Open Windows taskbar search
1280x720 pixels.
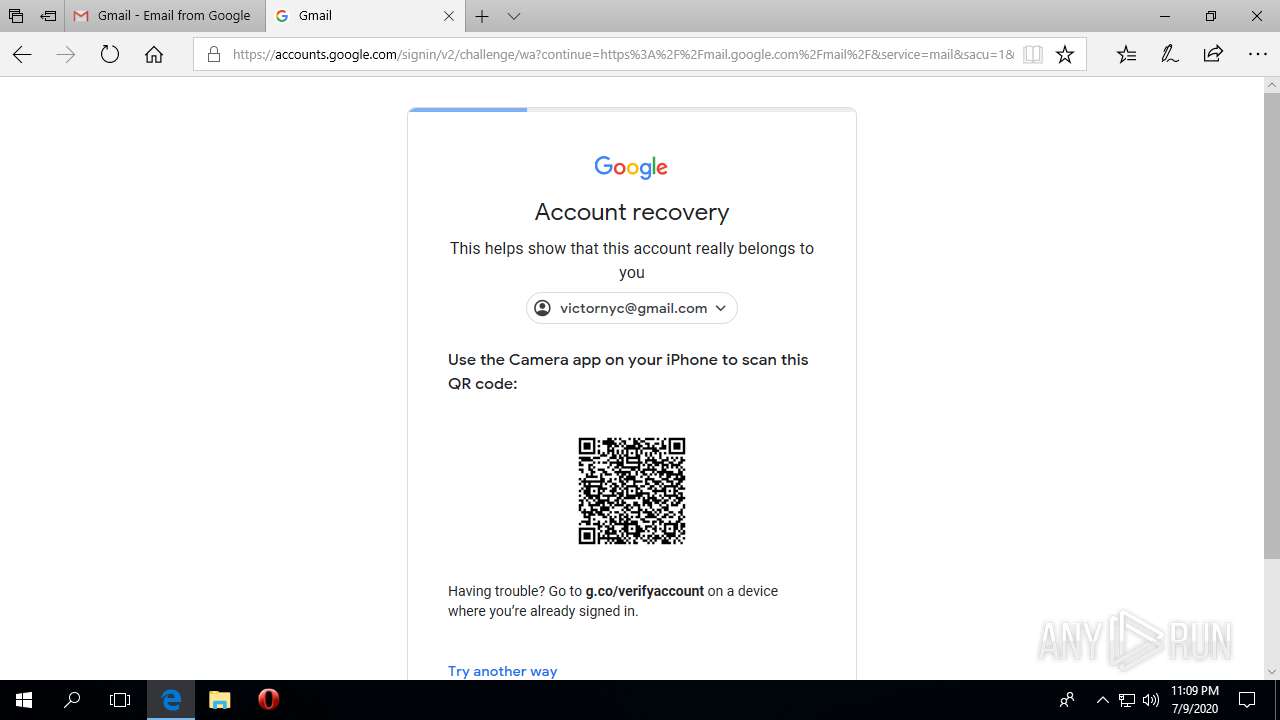[x=72, y=700]
